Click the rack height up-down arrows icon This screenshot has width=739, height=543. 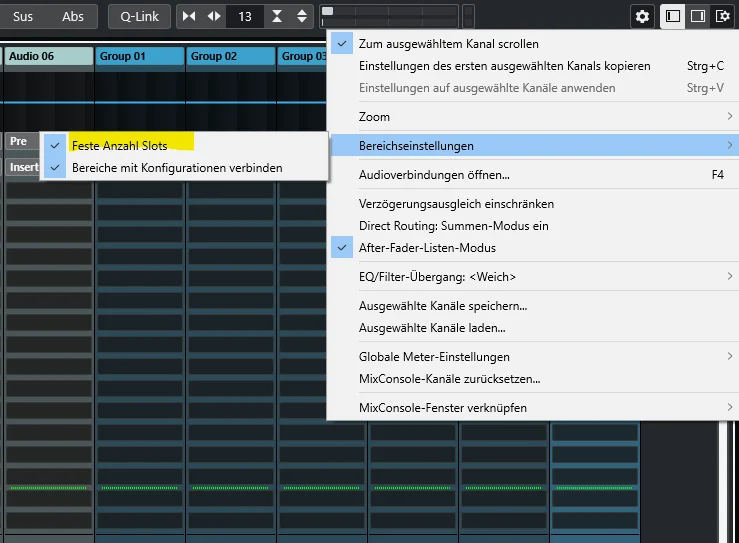pos(302,16)
